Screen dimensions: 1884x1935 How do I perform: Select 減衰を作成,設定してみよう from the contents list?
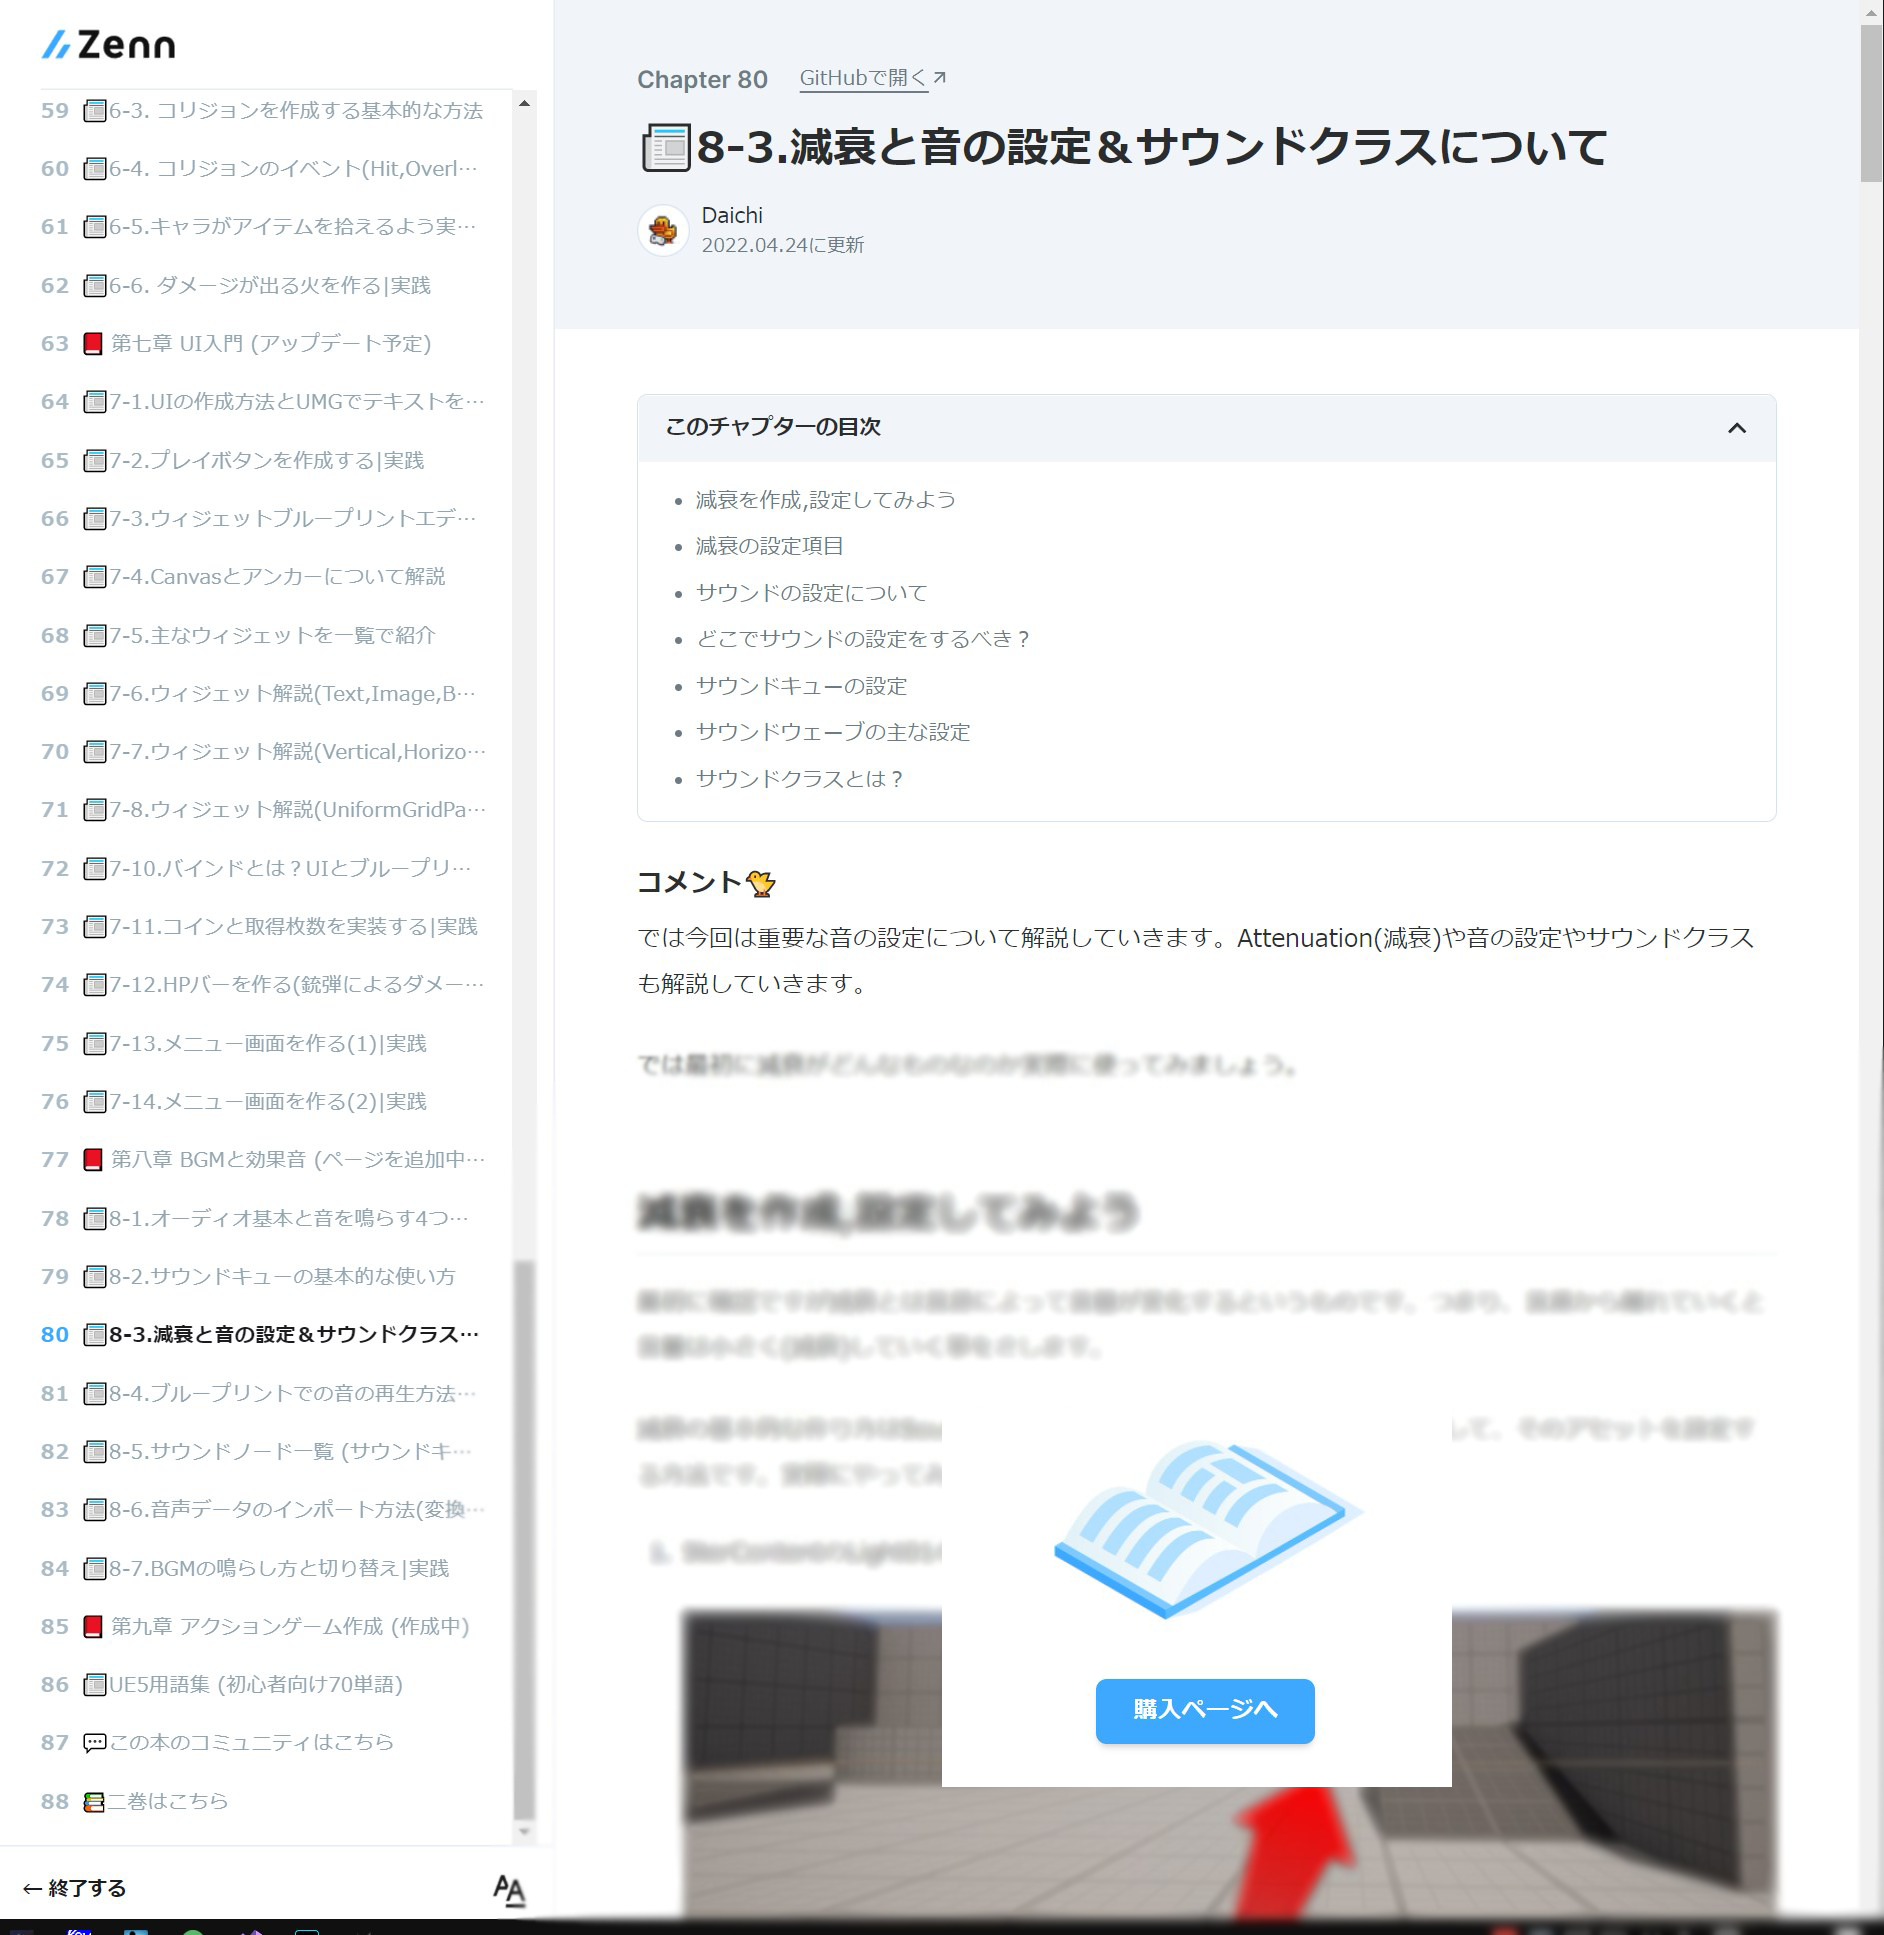click(824, 499)
